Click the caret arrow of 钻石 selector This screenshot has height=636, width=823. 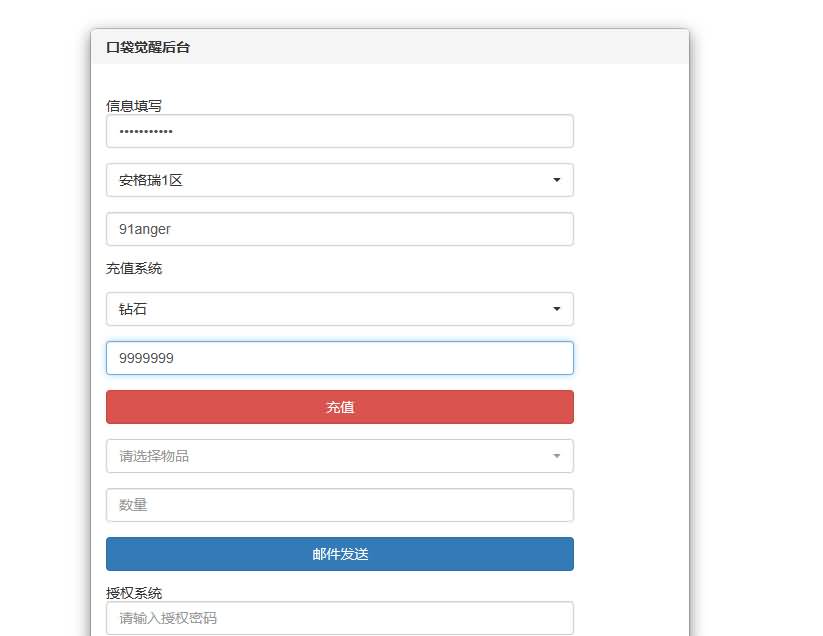(556, 309)
